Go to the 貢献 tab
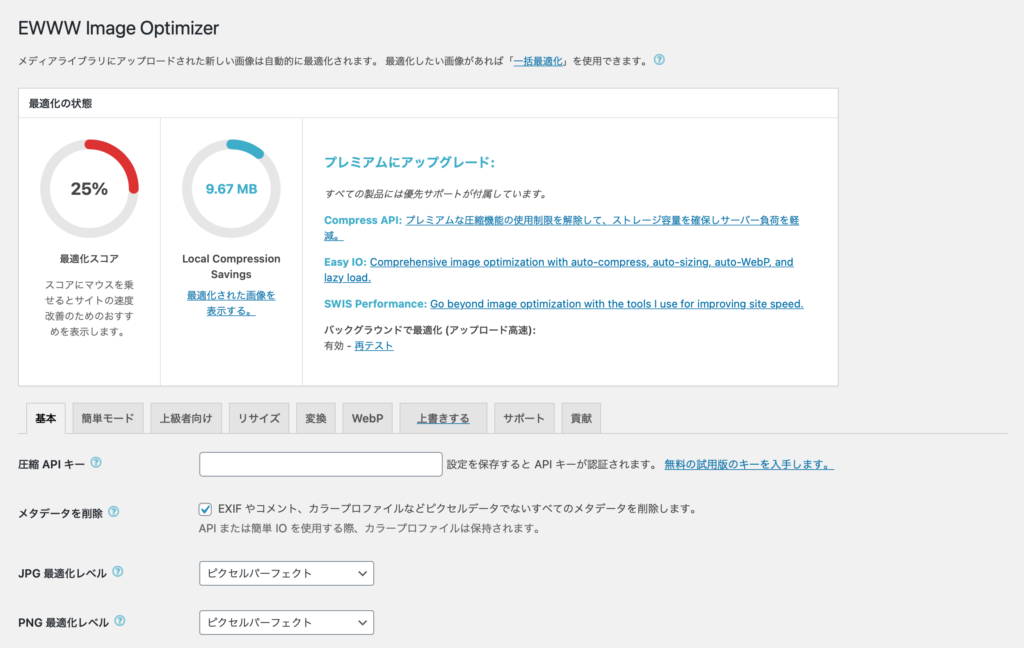Screen dimensions: 1024x648 (581, 418)
